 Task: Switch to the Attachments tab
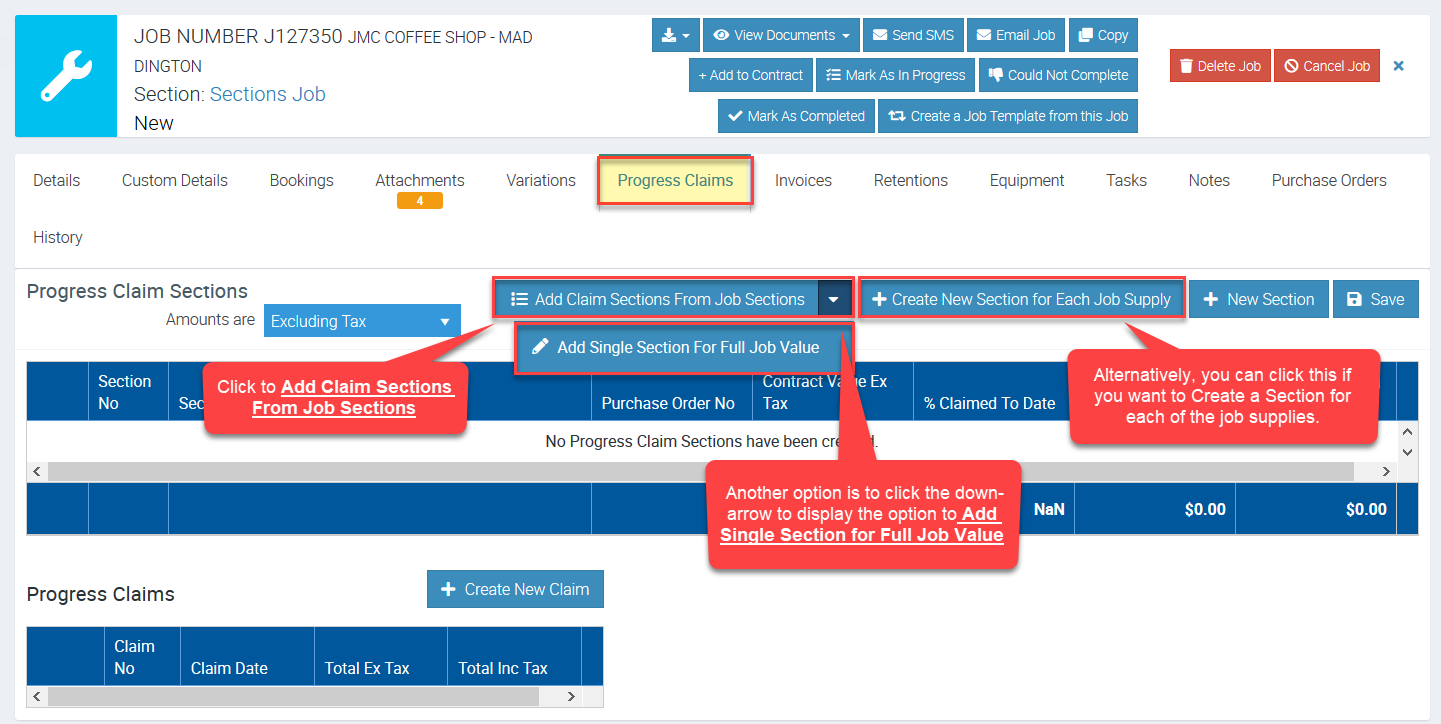(x=419, y=181)
